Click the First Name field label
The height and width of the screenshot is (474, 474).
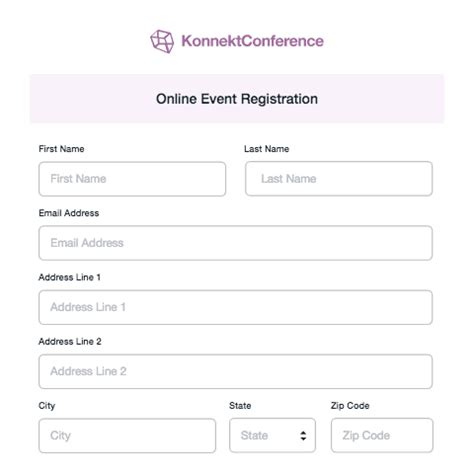pos(61,149)
